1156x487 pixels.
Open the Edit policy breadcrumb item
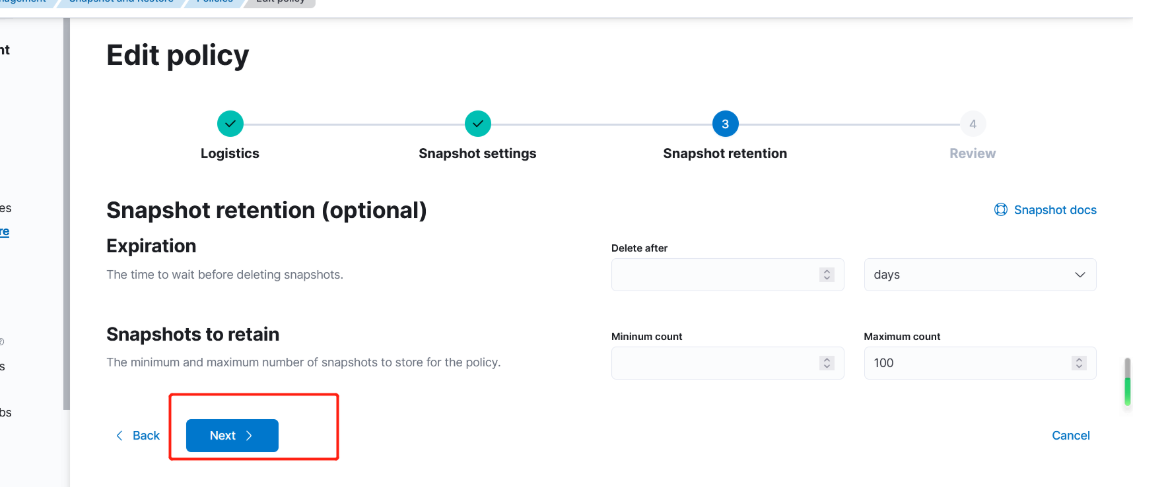[280, 2]
